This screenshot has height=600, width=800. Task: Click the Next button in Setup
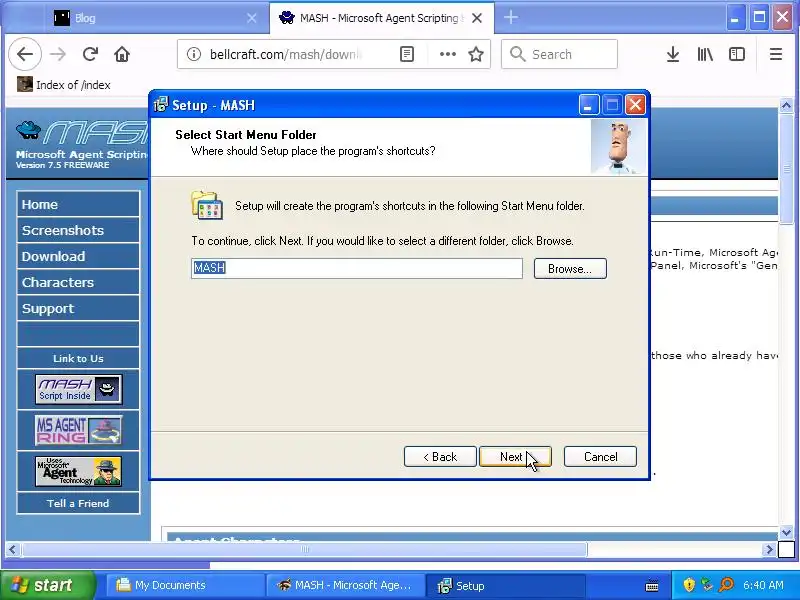[x=515, y=457]
